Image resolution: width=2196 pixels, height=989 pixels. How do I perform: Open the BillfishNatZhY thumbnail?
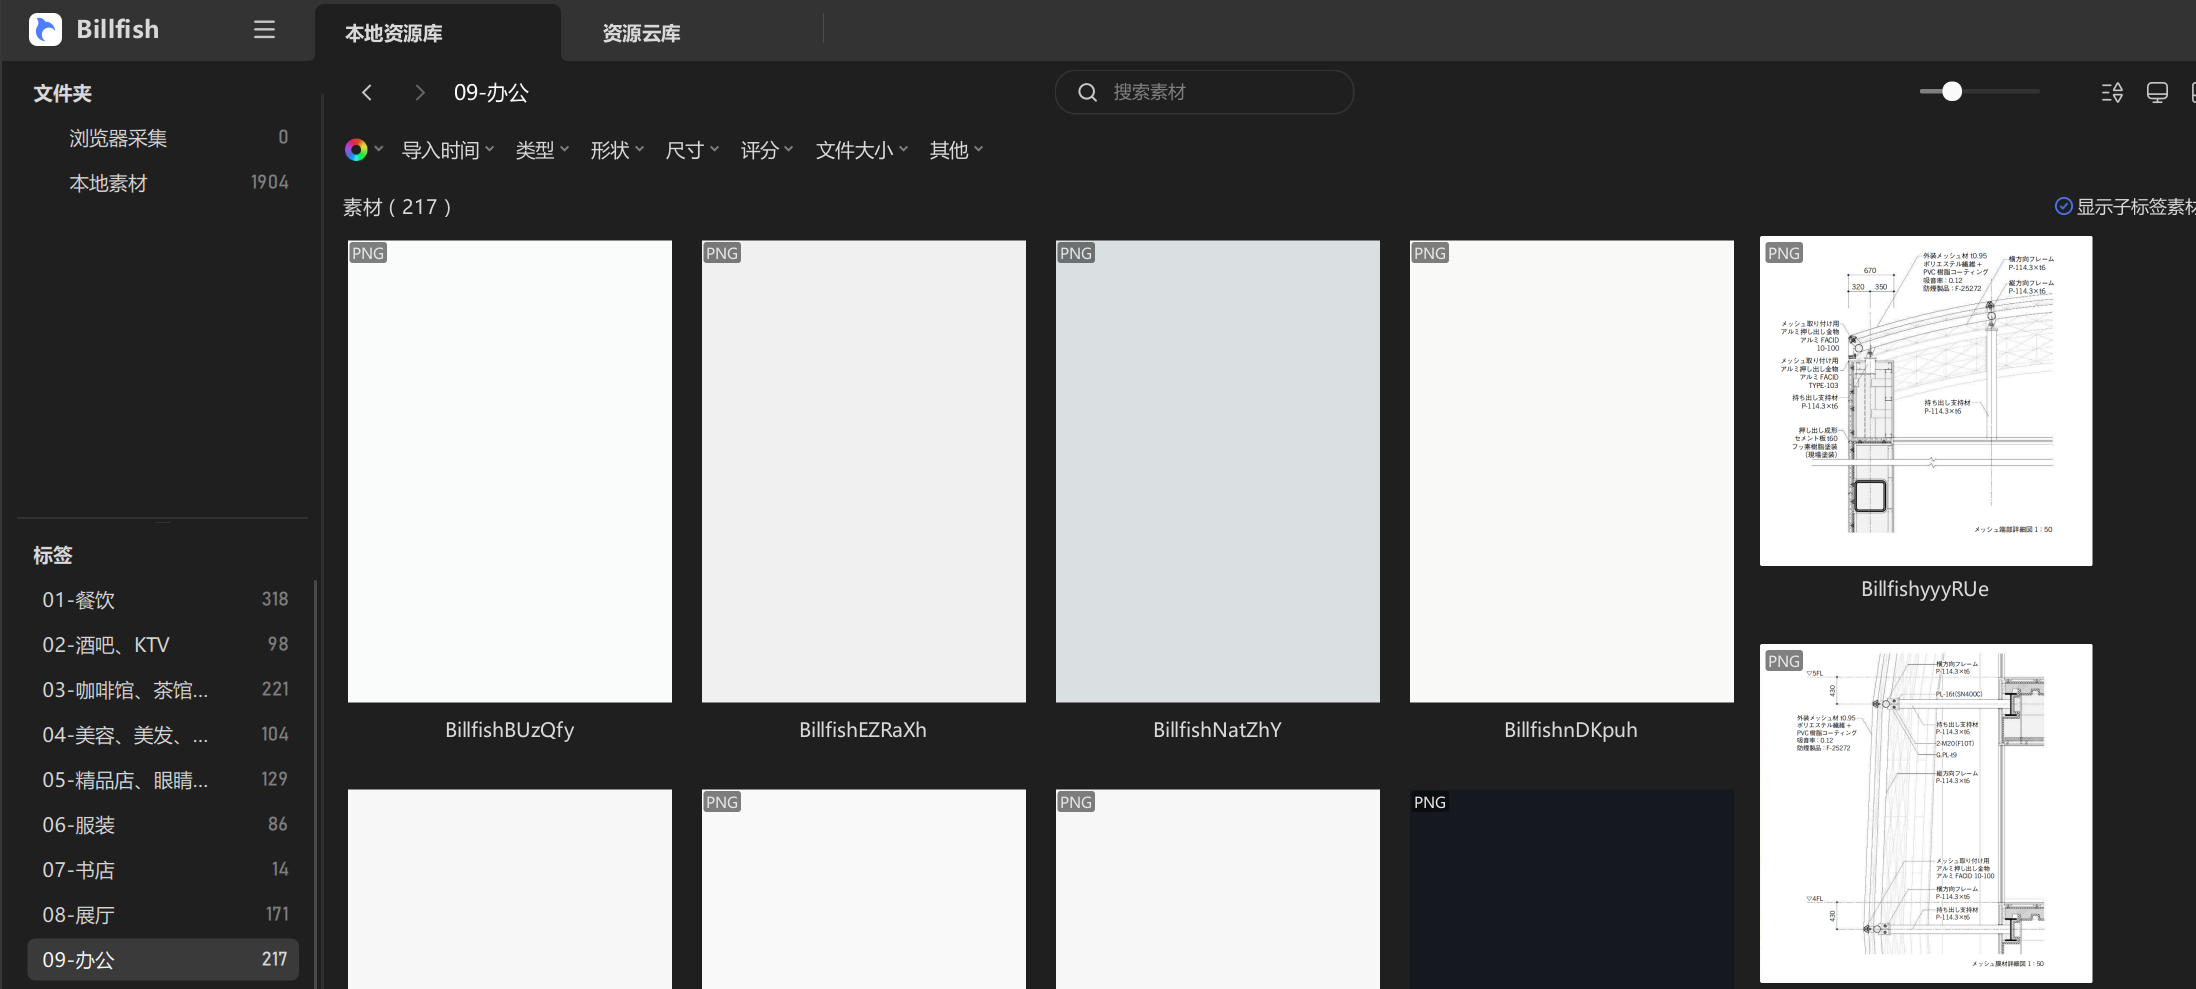1218,471
